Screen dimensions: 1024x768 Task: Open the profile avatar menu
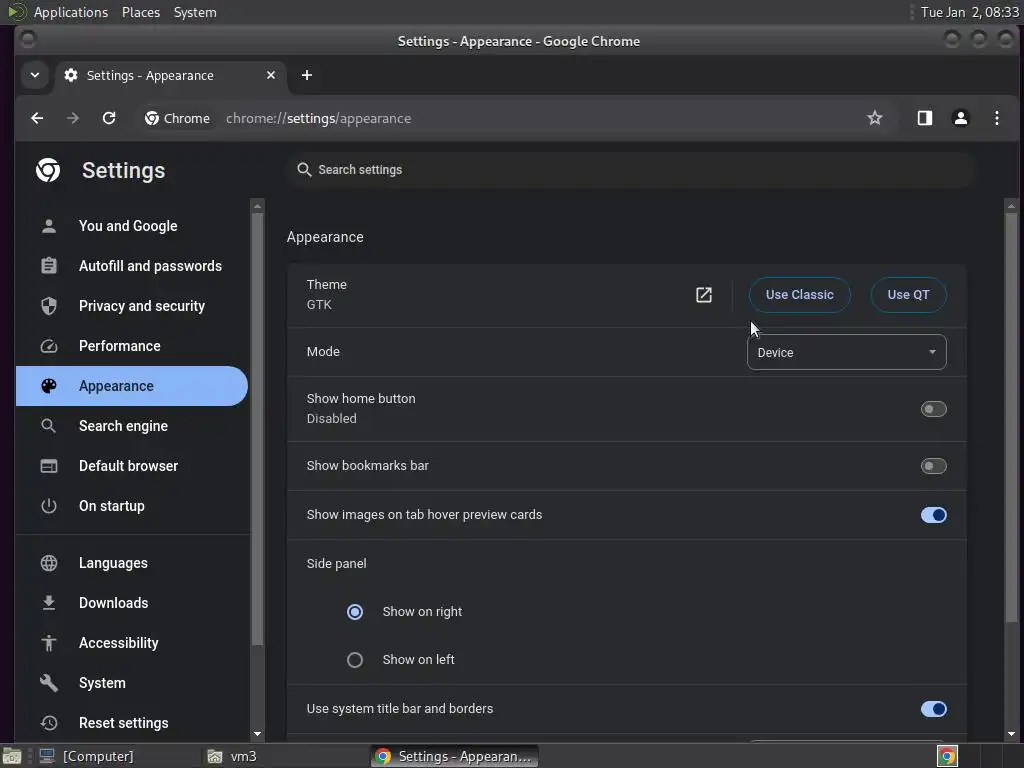(x=961, y=118)
